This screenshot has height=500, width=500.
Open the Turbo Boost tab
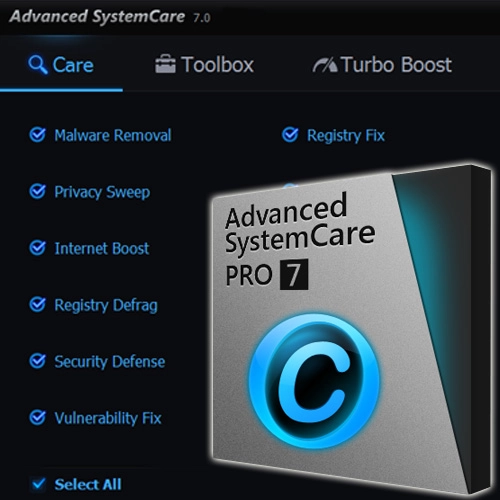pos(382,65)
